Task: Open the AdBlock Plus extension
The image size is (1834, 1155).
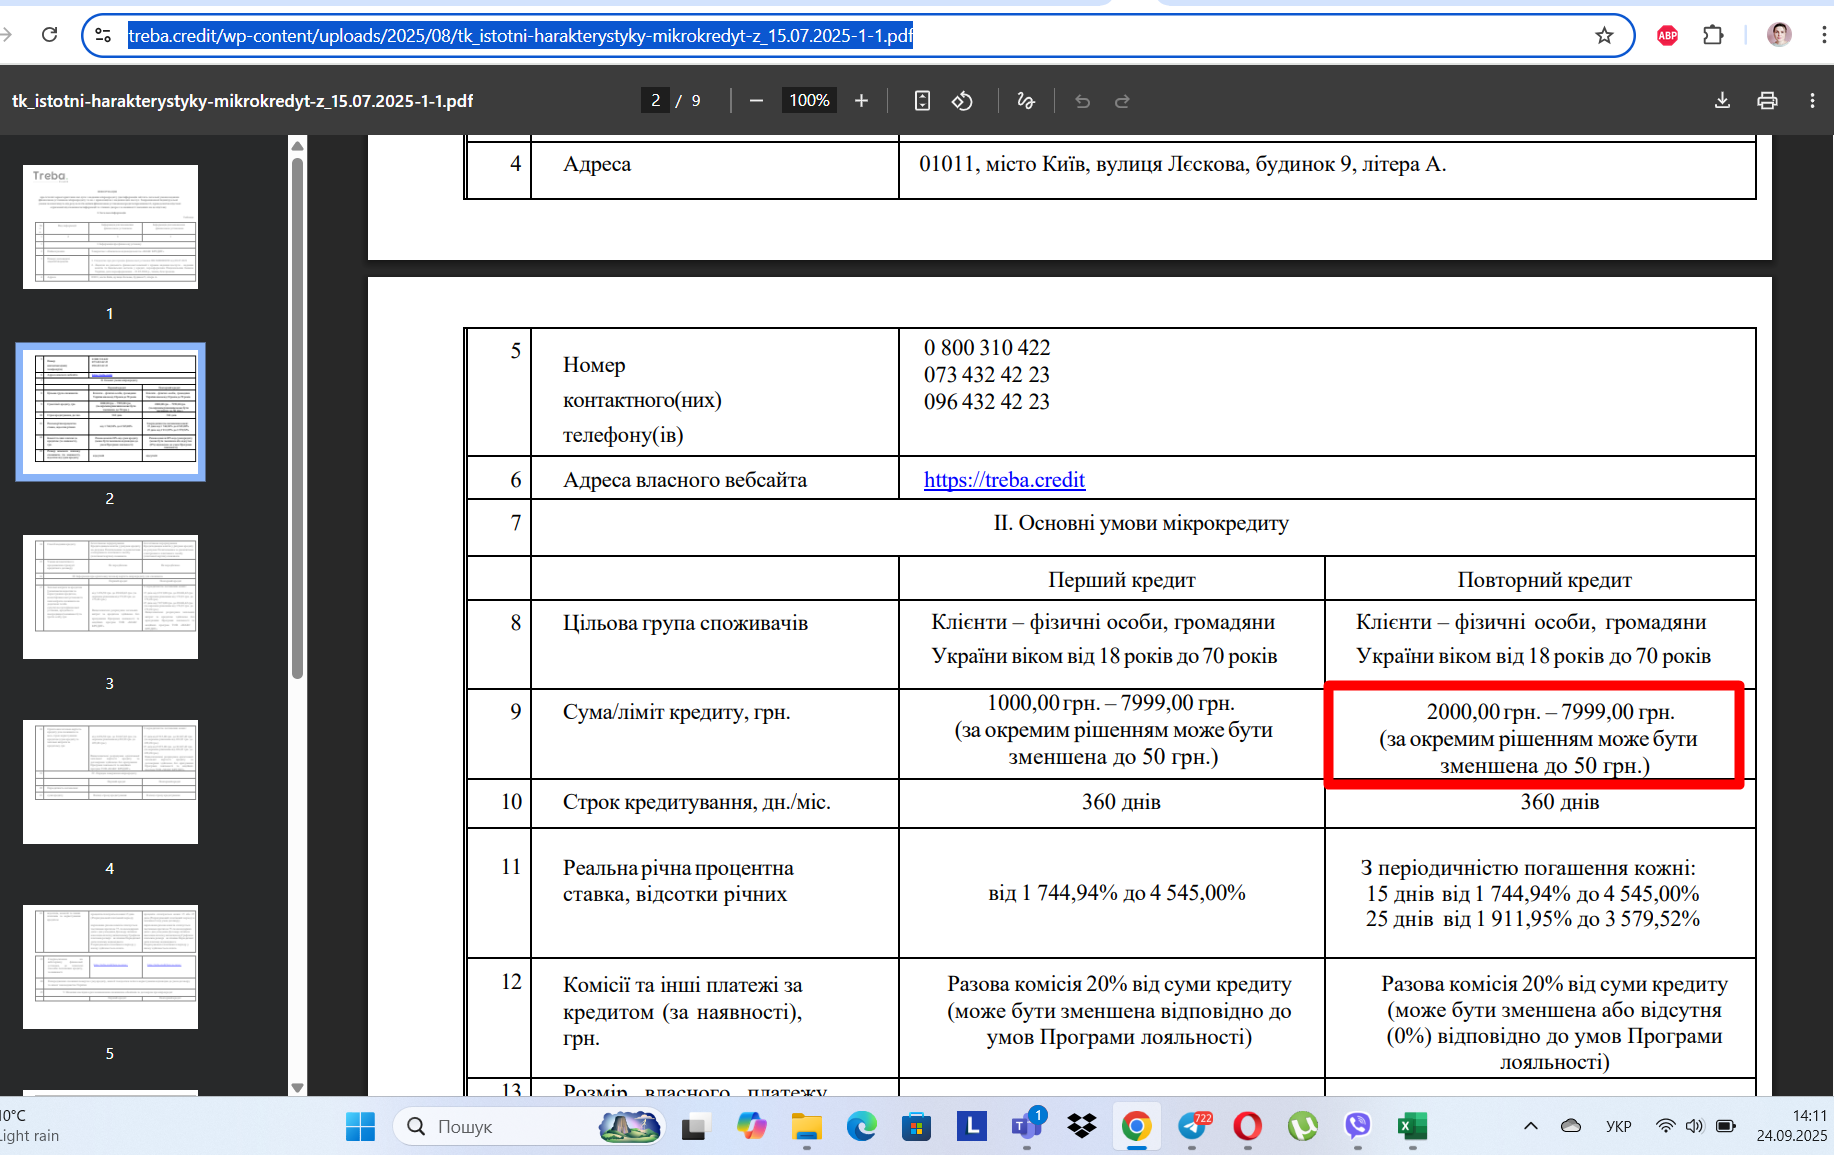Action: coord(1667,36)
